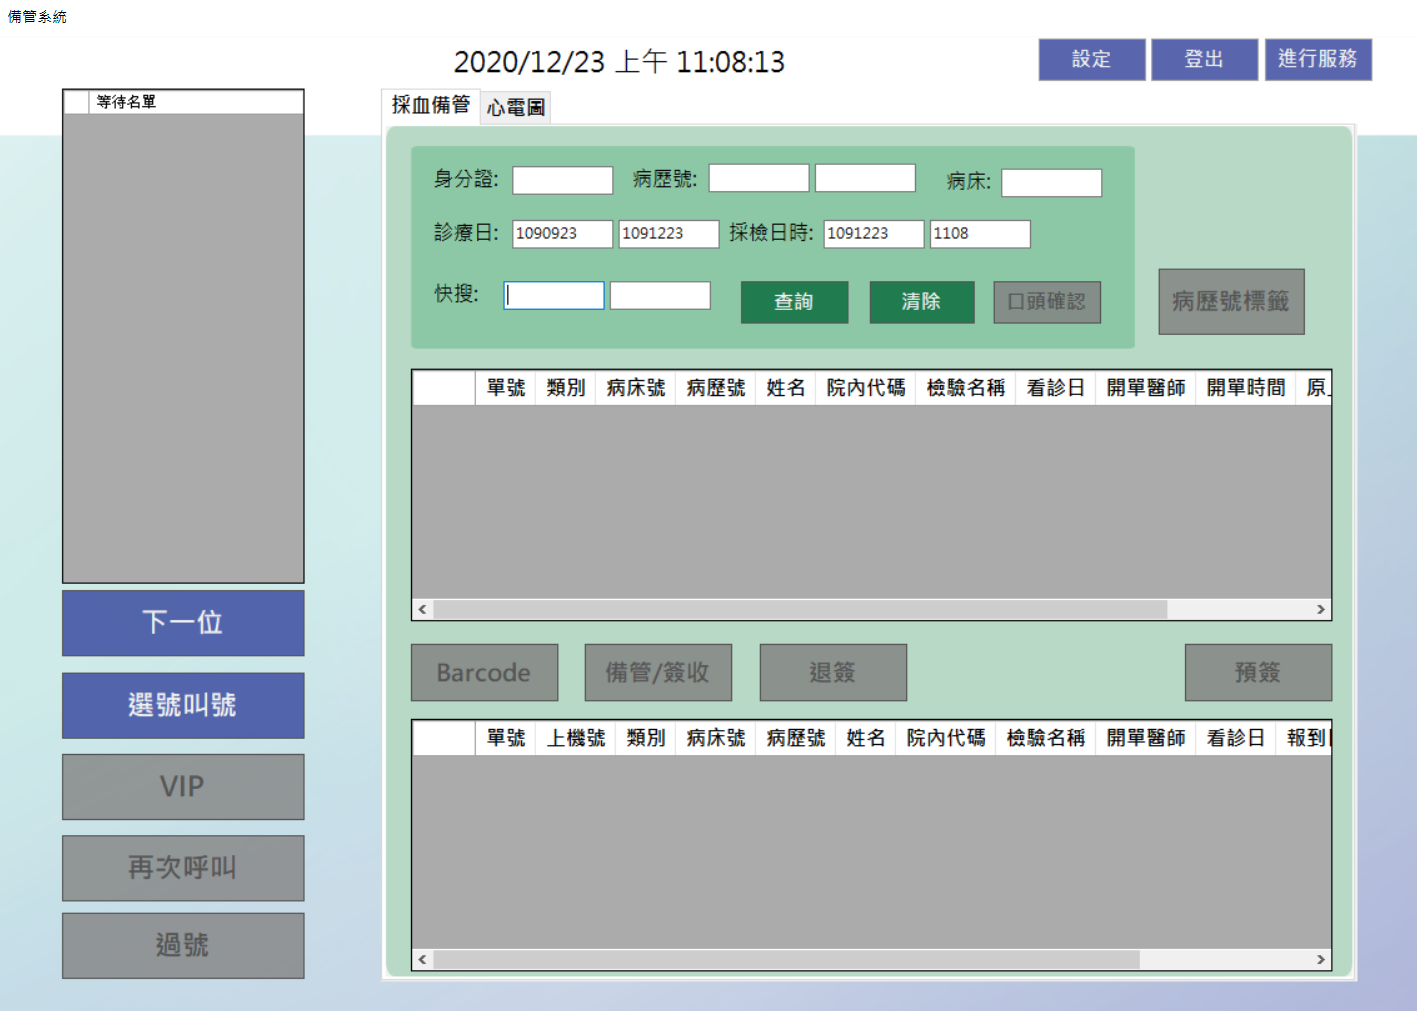Image resolution: width=1417 pixels, height=1011 pixels.
Task: Click the Barcode button
Action: click(485, 673)
